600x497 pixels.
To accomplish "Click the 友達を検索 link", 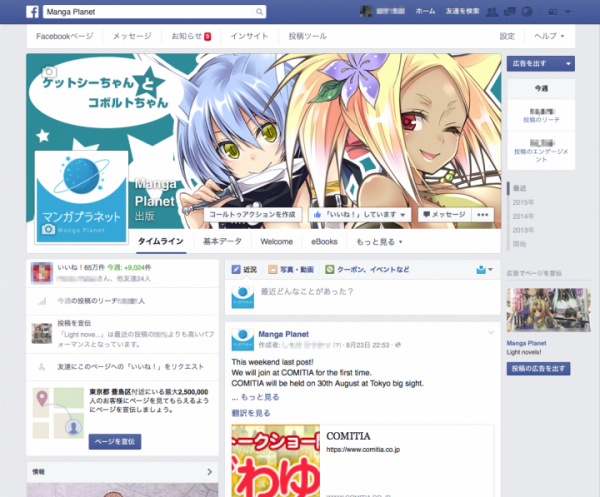I will tap(462, 11).
